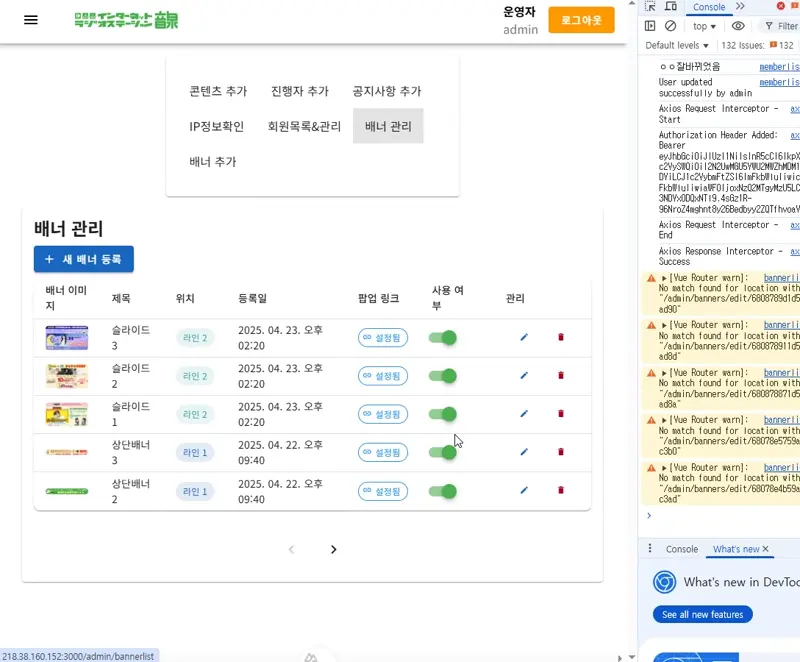800x662 pixels.
Task: Select the inspect element tool in DevTools
Action: click(651, 7)
